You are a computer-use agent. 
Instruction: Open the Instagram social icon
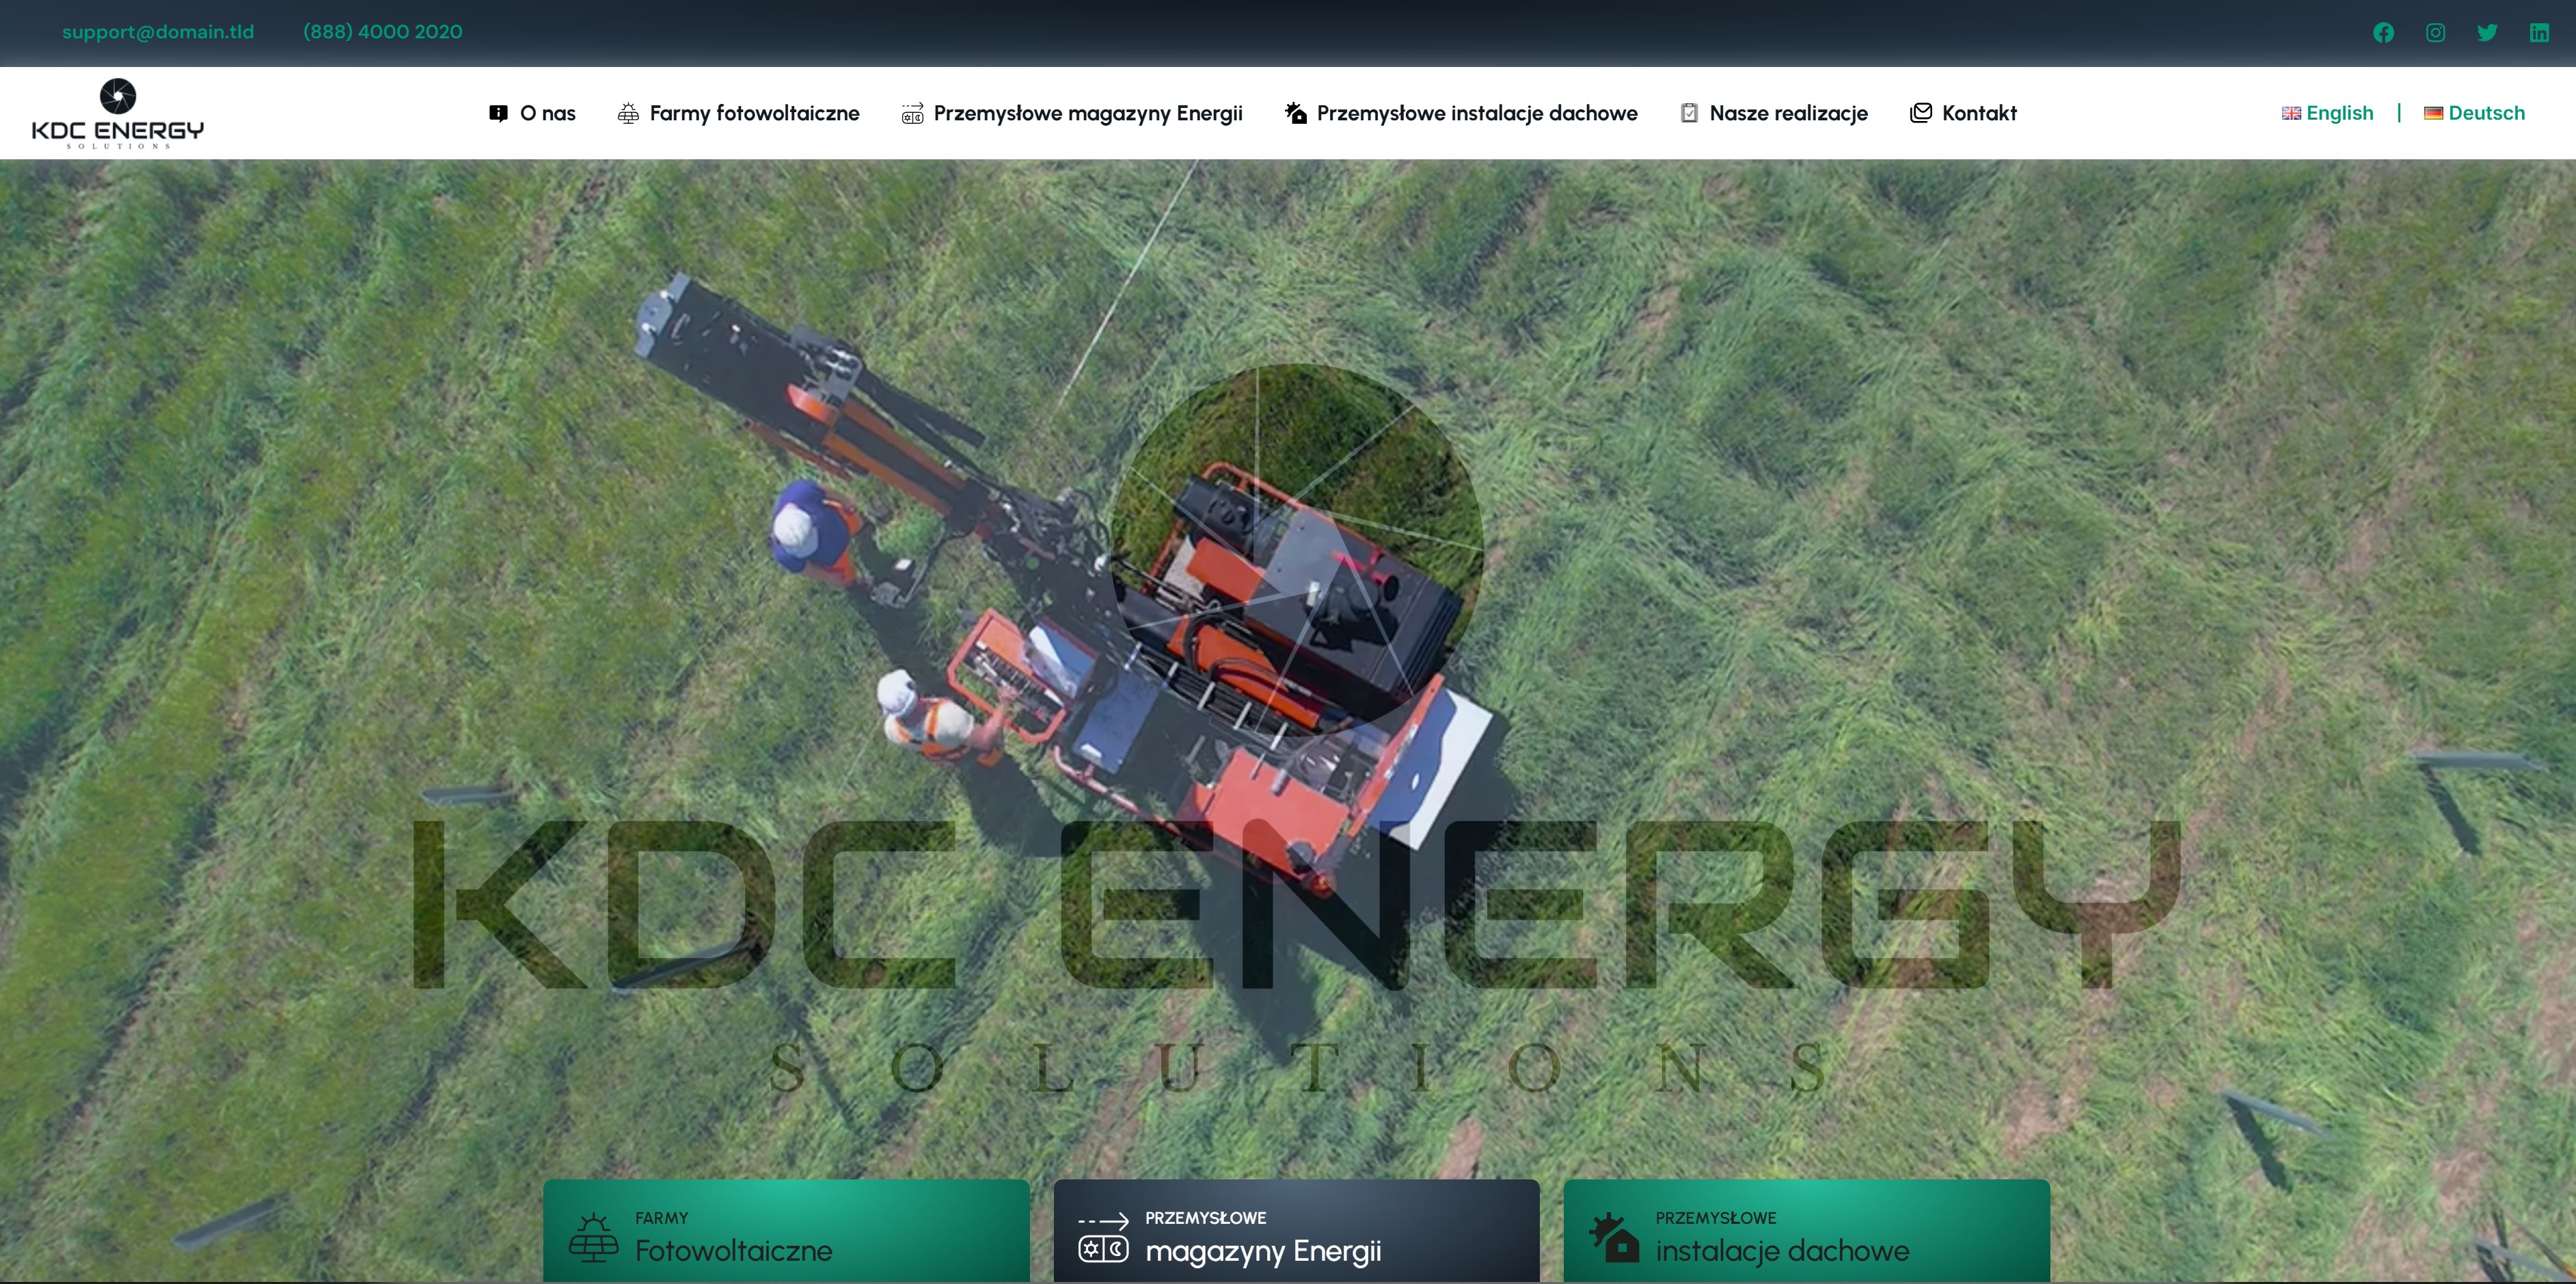click(2435, 32)
